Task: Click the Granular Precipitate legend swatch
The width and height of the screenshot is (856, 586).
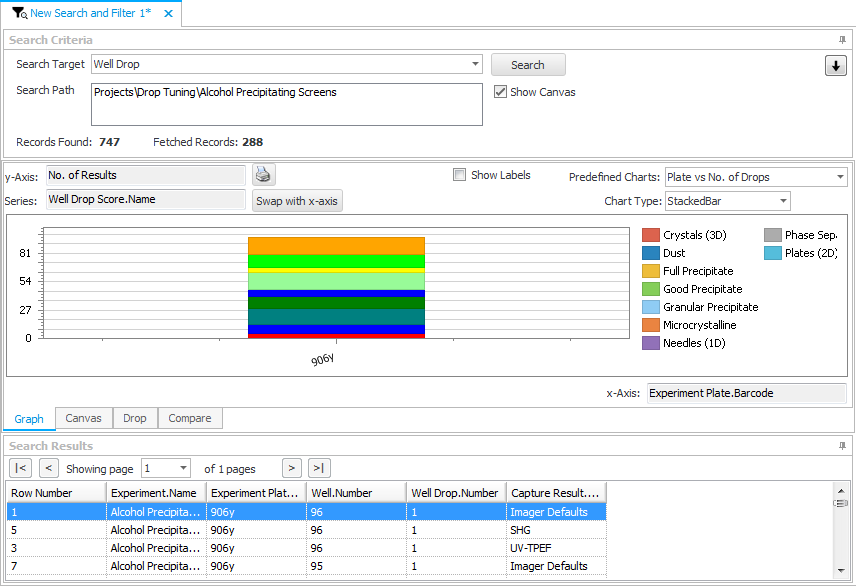Action: click(651, 307)
